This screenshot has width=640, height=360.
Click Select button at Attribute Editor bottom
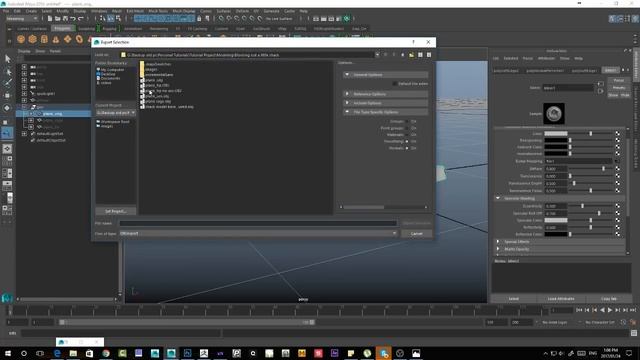click(x=513, y=299)
